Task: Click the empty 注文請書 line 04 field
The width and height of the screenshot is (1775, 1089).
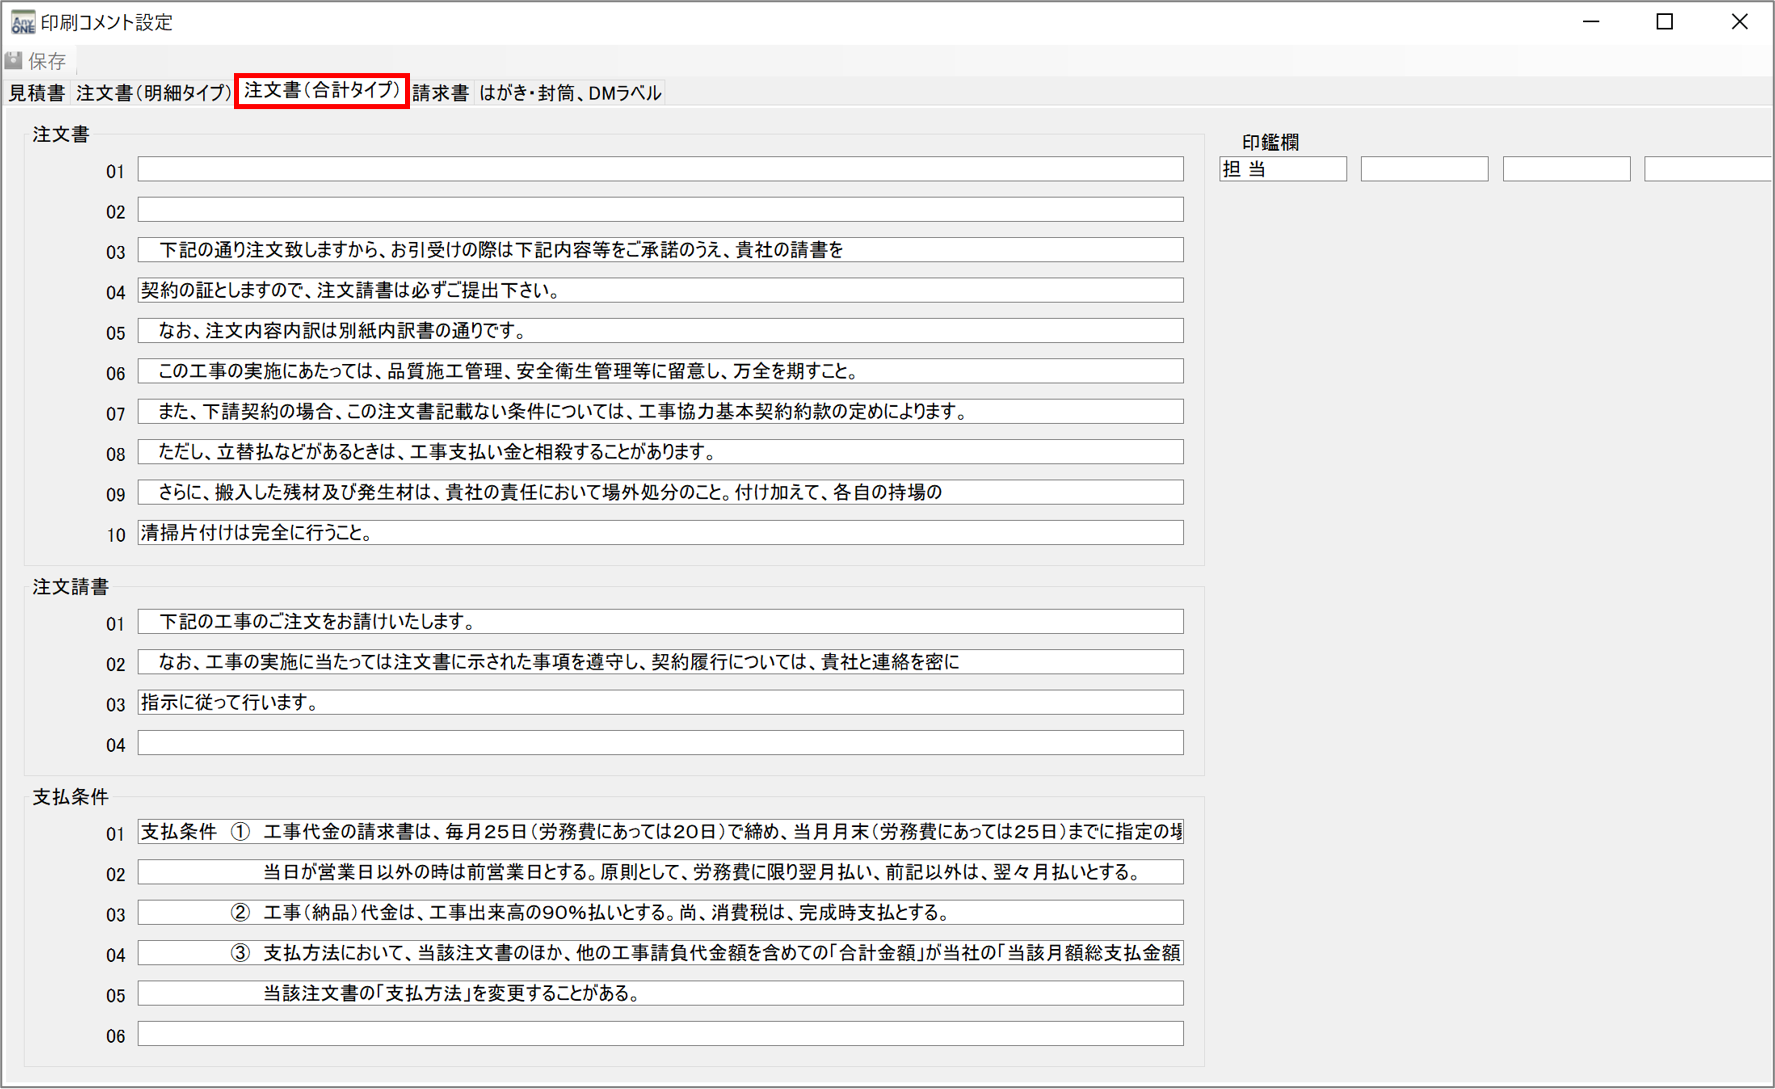Action: click(660, 743)
